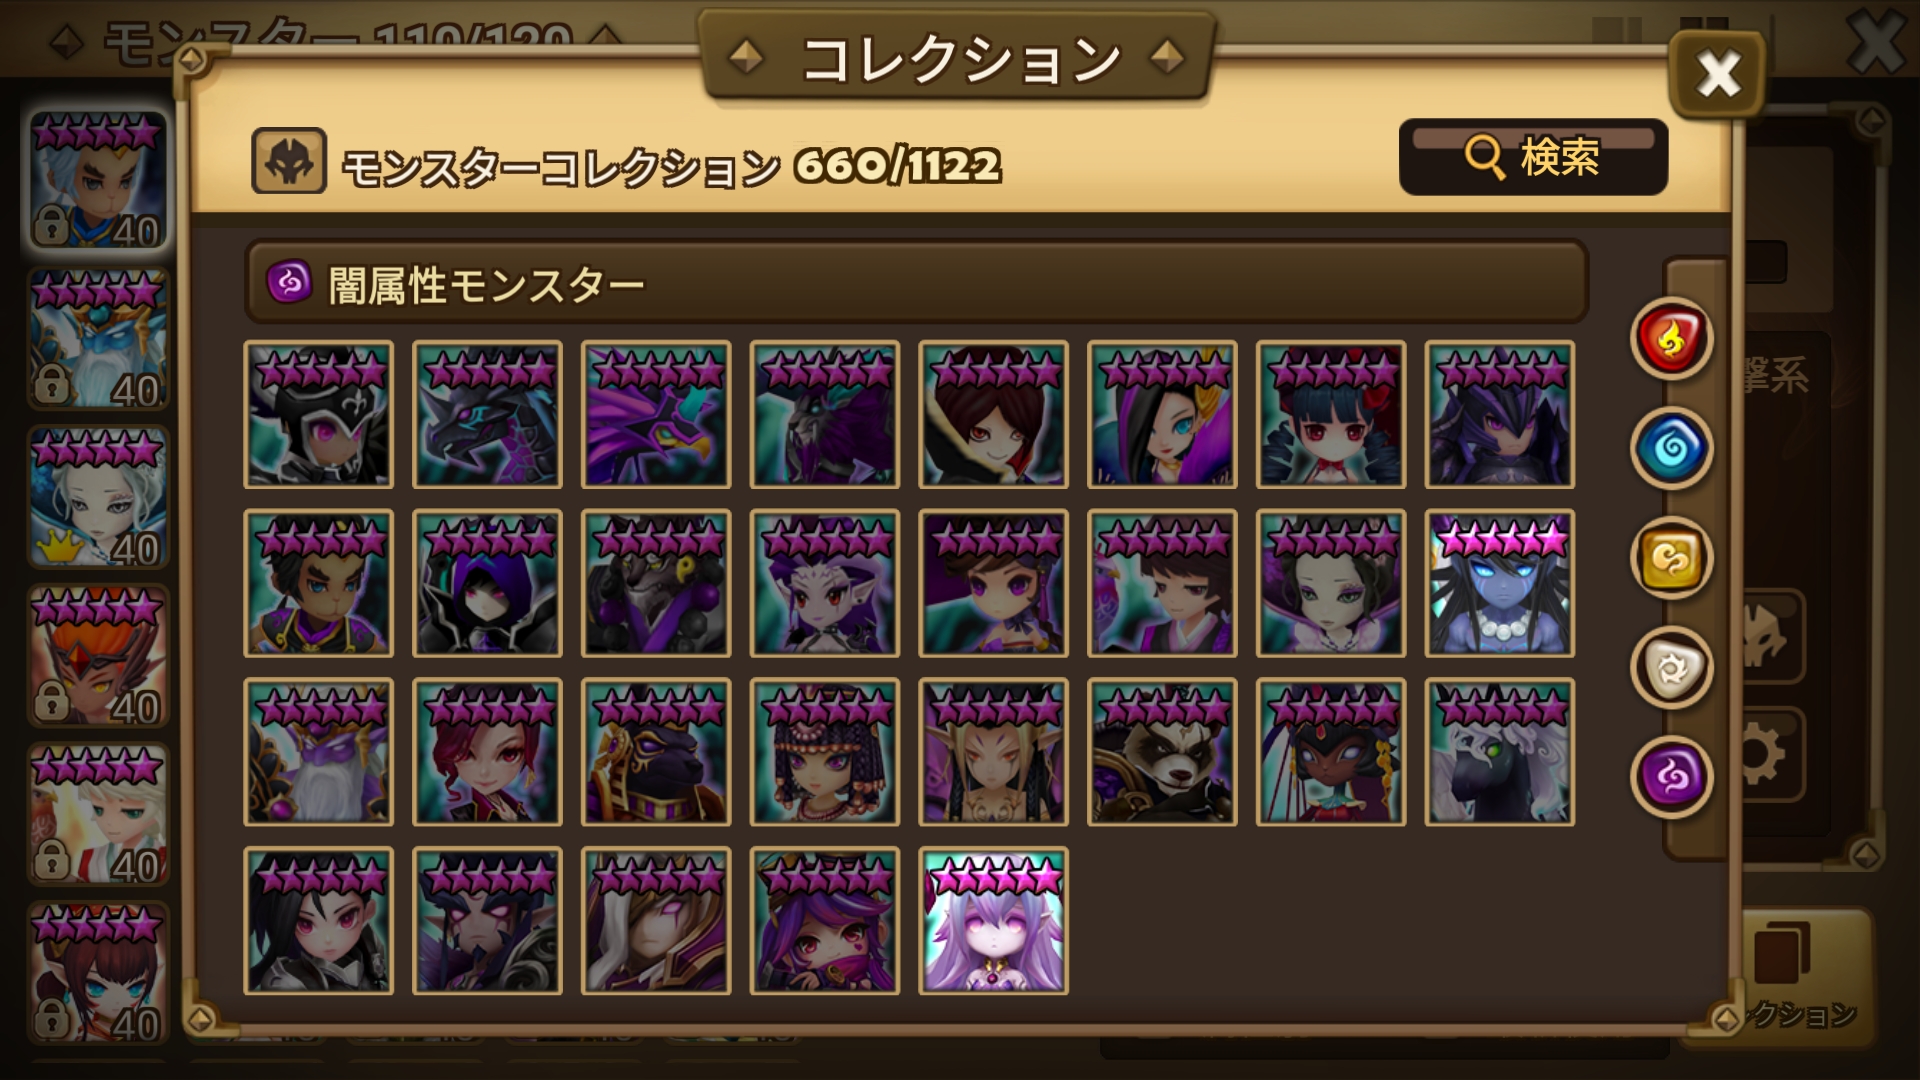The height and width of the screenshot is (1080, 1920).
Task: Select the bearded sea king monster in left list
Action: pos(98,339)
